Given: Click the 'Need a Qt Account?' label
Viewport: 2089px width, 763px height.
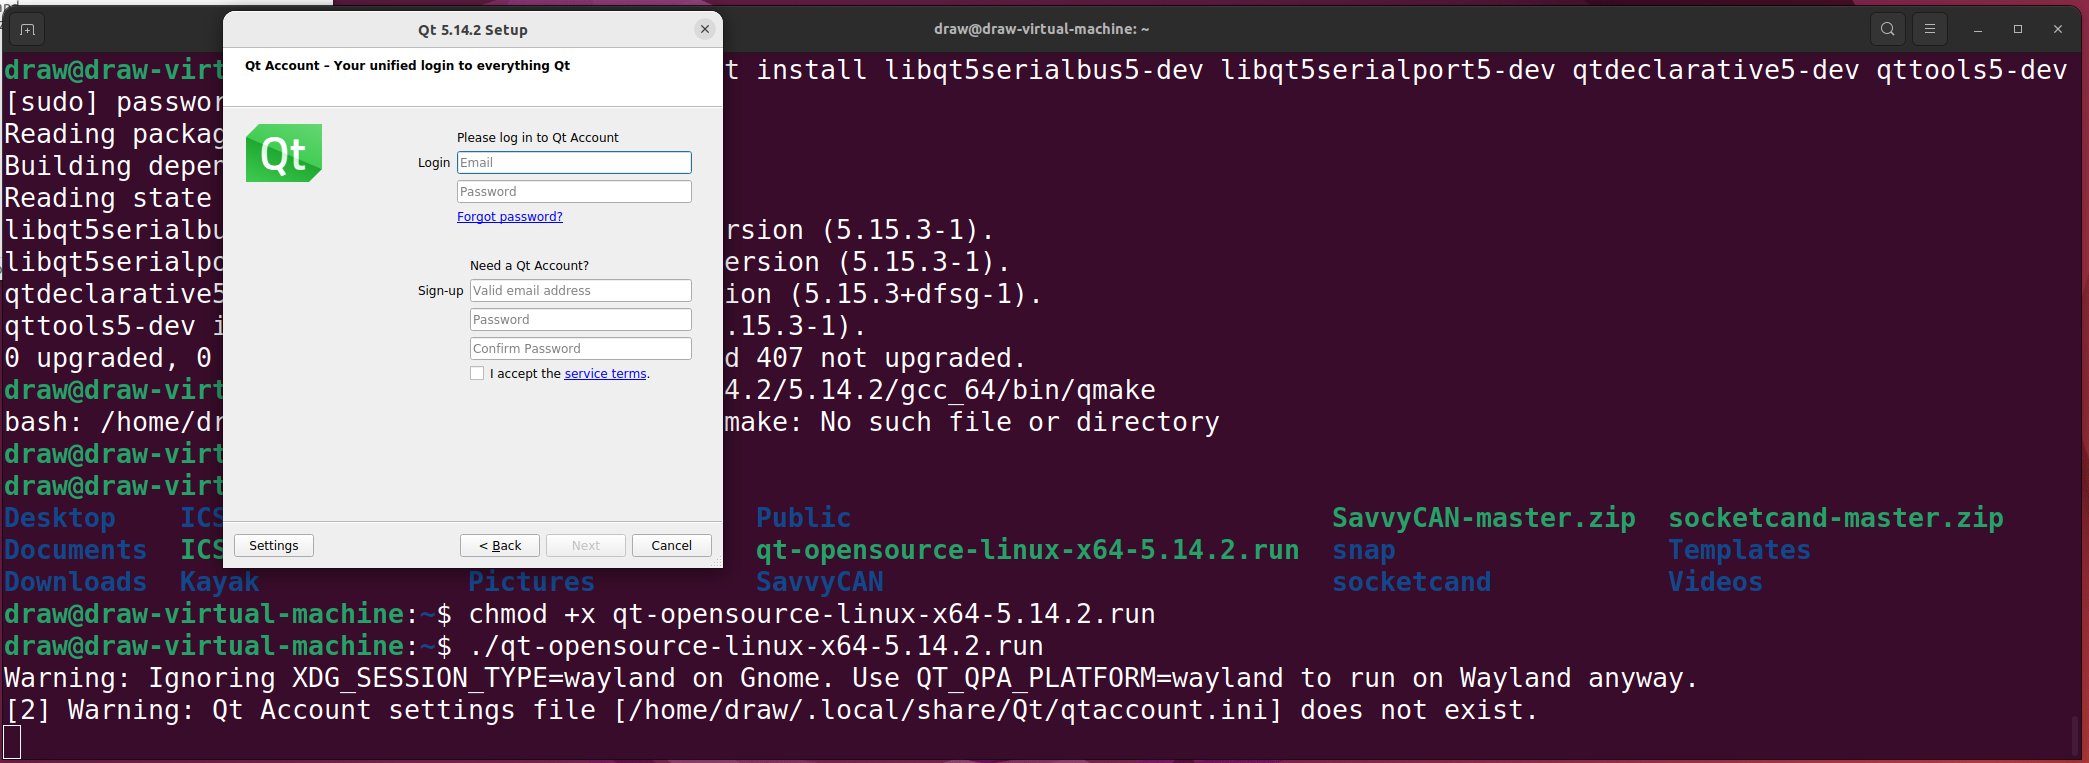Looking at the screenshot, I should (530, 265).
